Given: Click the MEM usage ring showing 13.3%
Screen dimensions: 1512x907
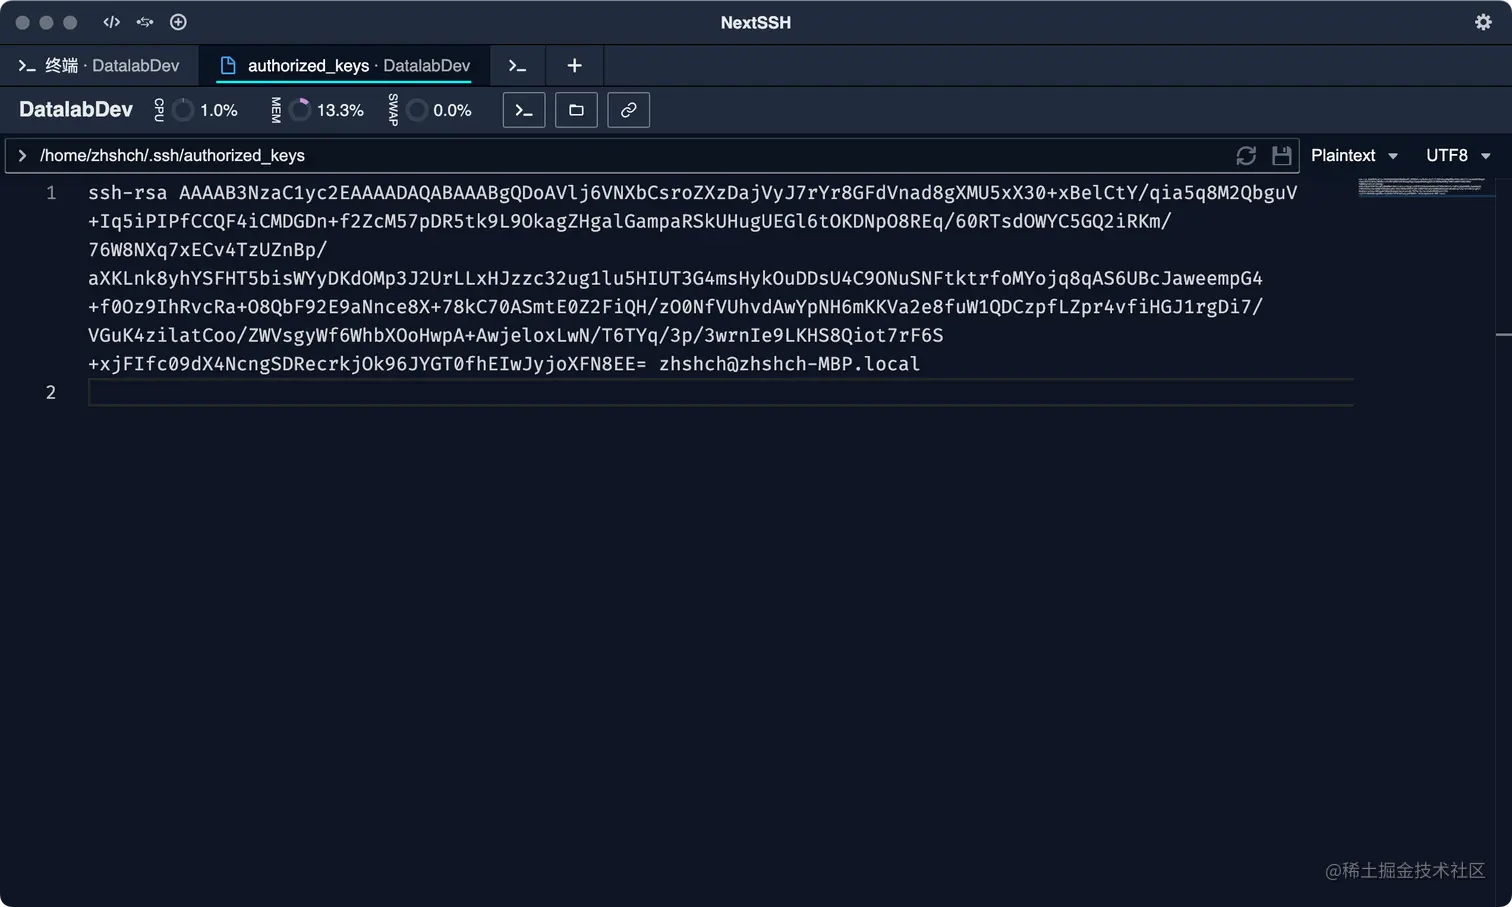Looking at the screenshot, I should click(300, 110).
